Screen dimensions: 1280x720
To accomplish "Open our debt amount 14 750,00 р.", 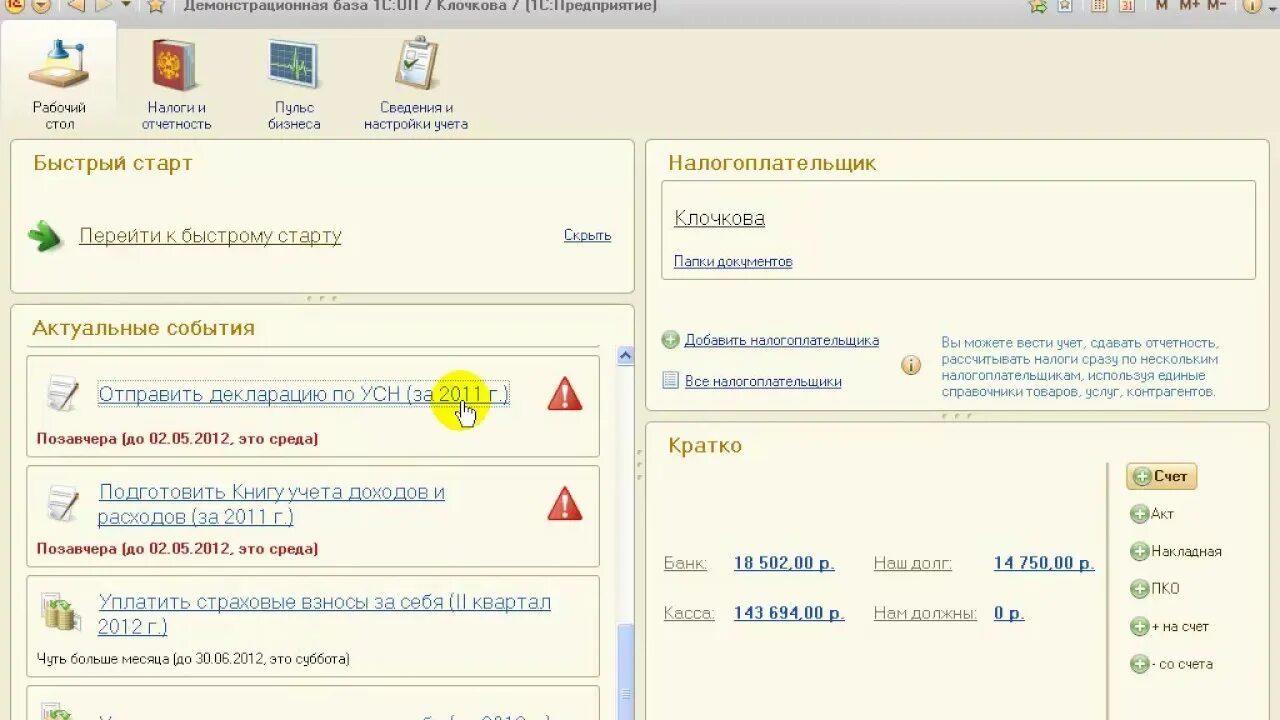I will 1044,563.
